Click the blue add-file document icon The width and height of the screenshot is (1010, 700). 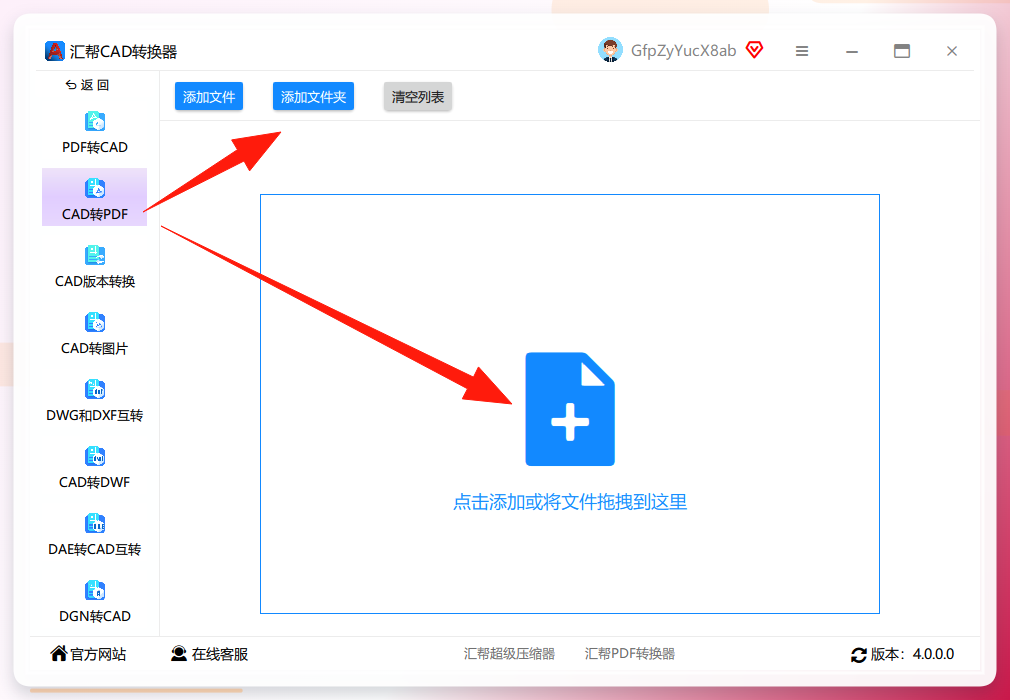pyautogui.click(x=570, y=409)
